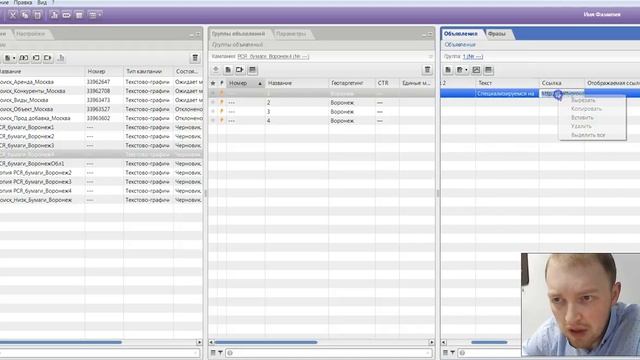This screenshot has width=640, height=360.
Task: Select campaign row Поиск_Аренда_Москва
Action: (x=101, y=82)
